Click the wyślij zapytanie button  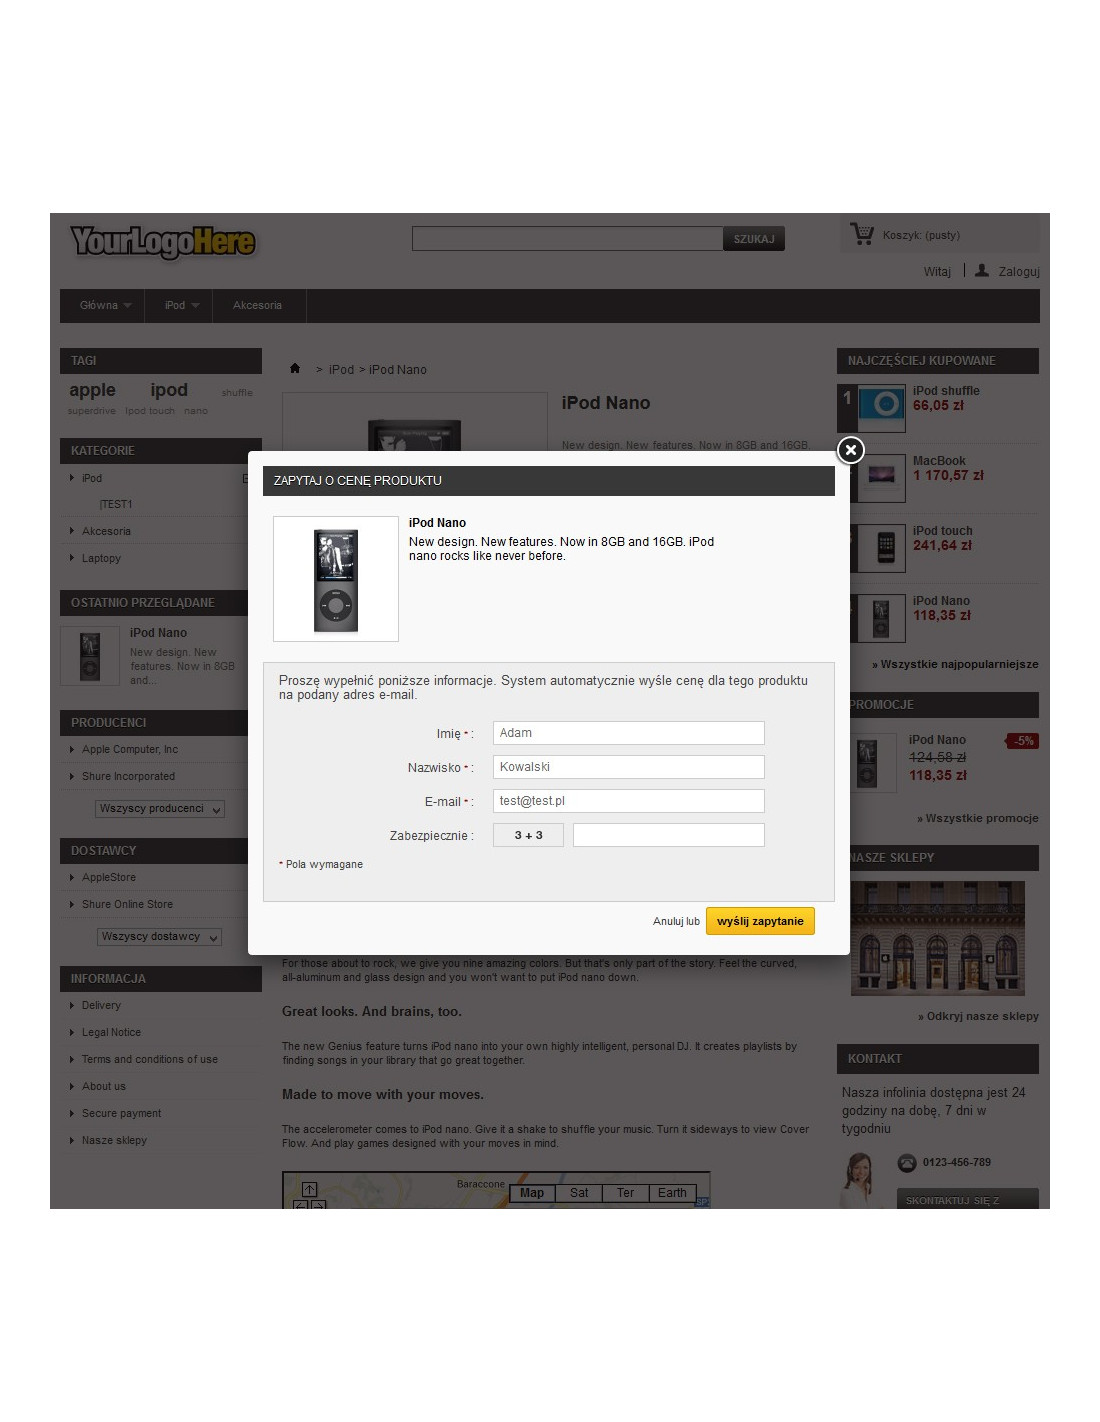tap(760, 921)
